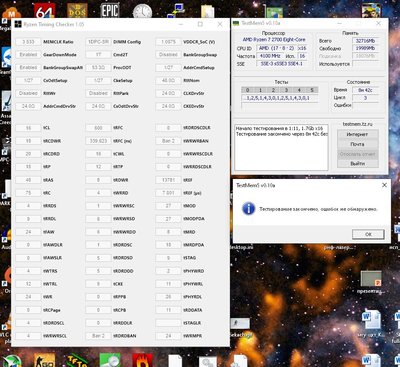The width and height of the screenshot is (400, 367).
Task: Open the clock desktop icon
Action: point(142,12)
